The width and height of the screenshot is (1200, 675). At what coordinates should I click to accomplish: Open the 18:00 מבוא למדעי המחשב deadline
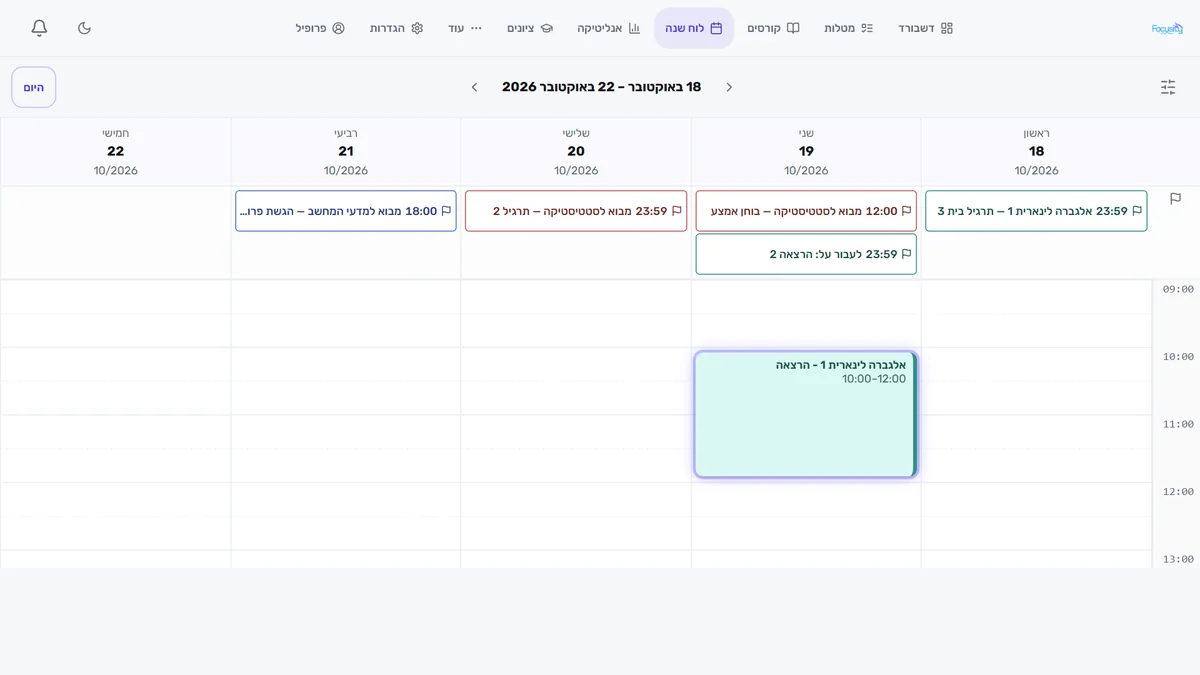point(346,211)
